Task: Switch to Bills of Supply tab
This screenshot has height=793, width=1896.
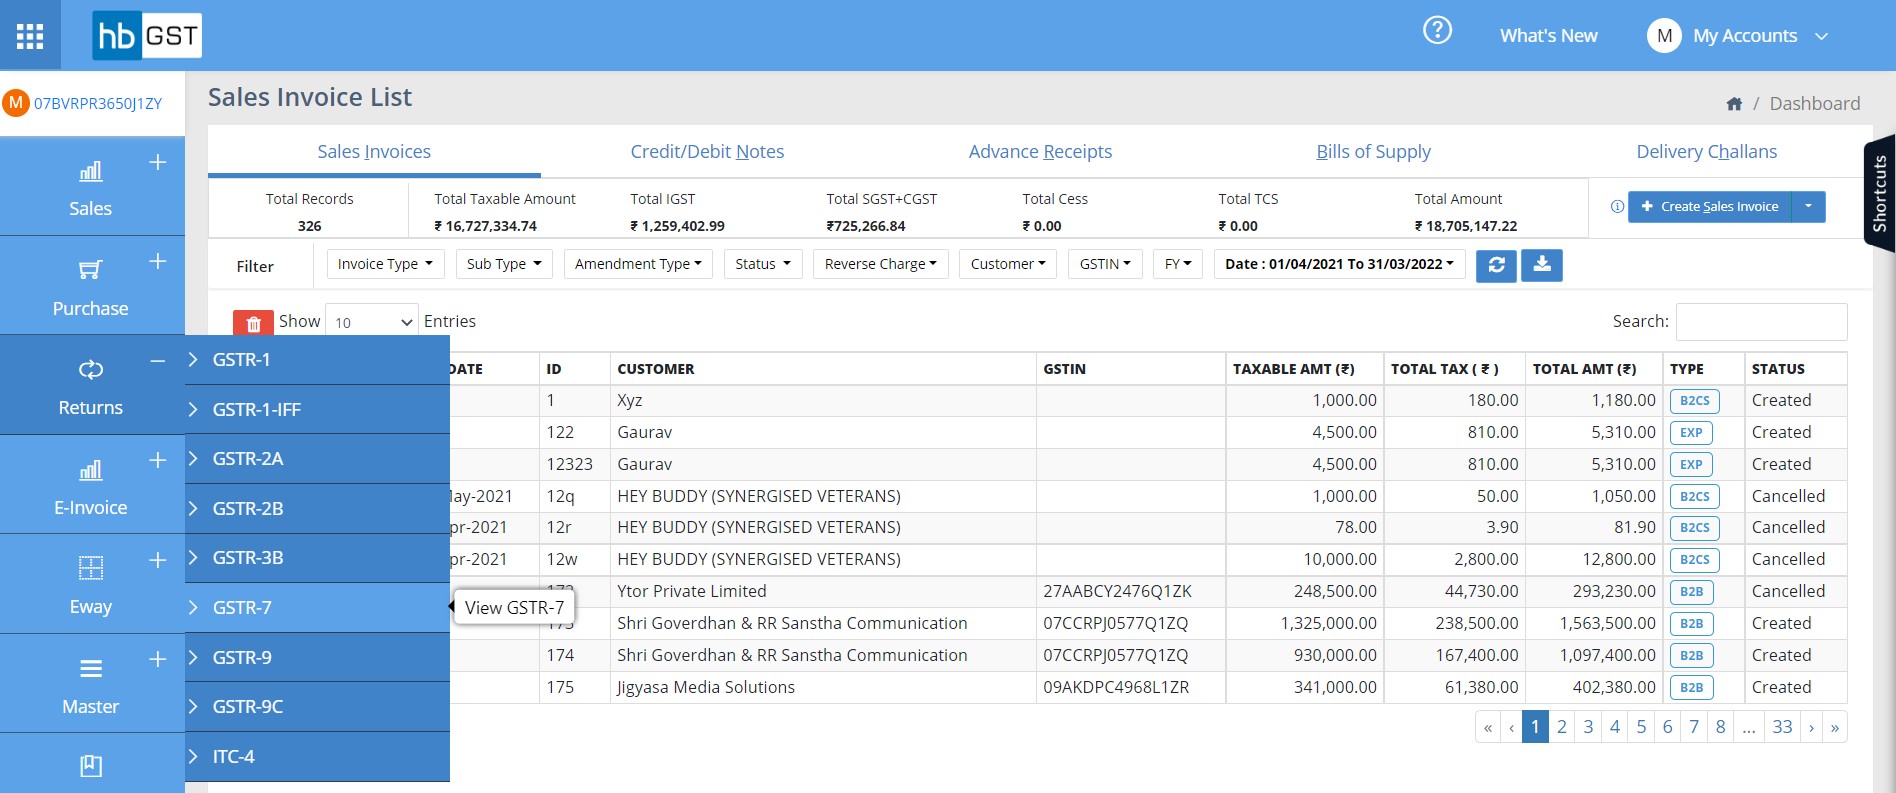Action: (1373, 152)
